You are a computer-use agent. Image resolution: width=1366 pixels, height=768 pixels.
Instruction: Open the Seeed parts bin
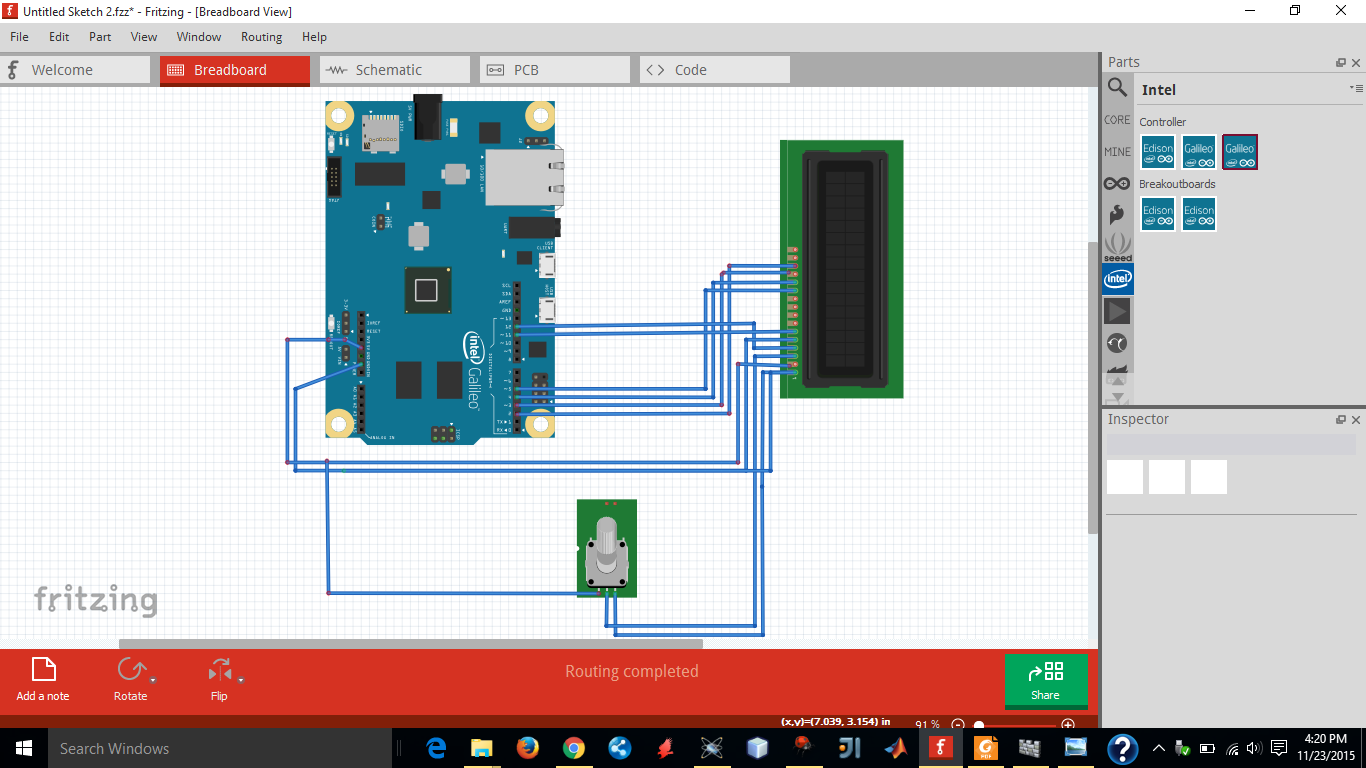[x=1117, y=246]
